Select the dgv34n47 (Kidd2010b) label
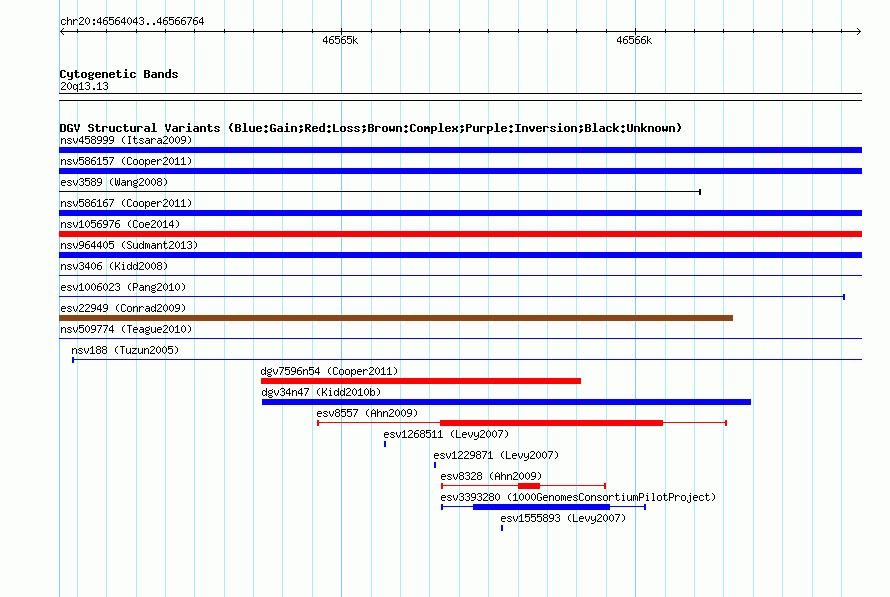The width and height of the screenshot is (890, 597). coord(321,392)
